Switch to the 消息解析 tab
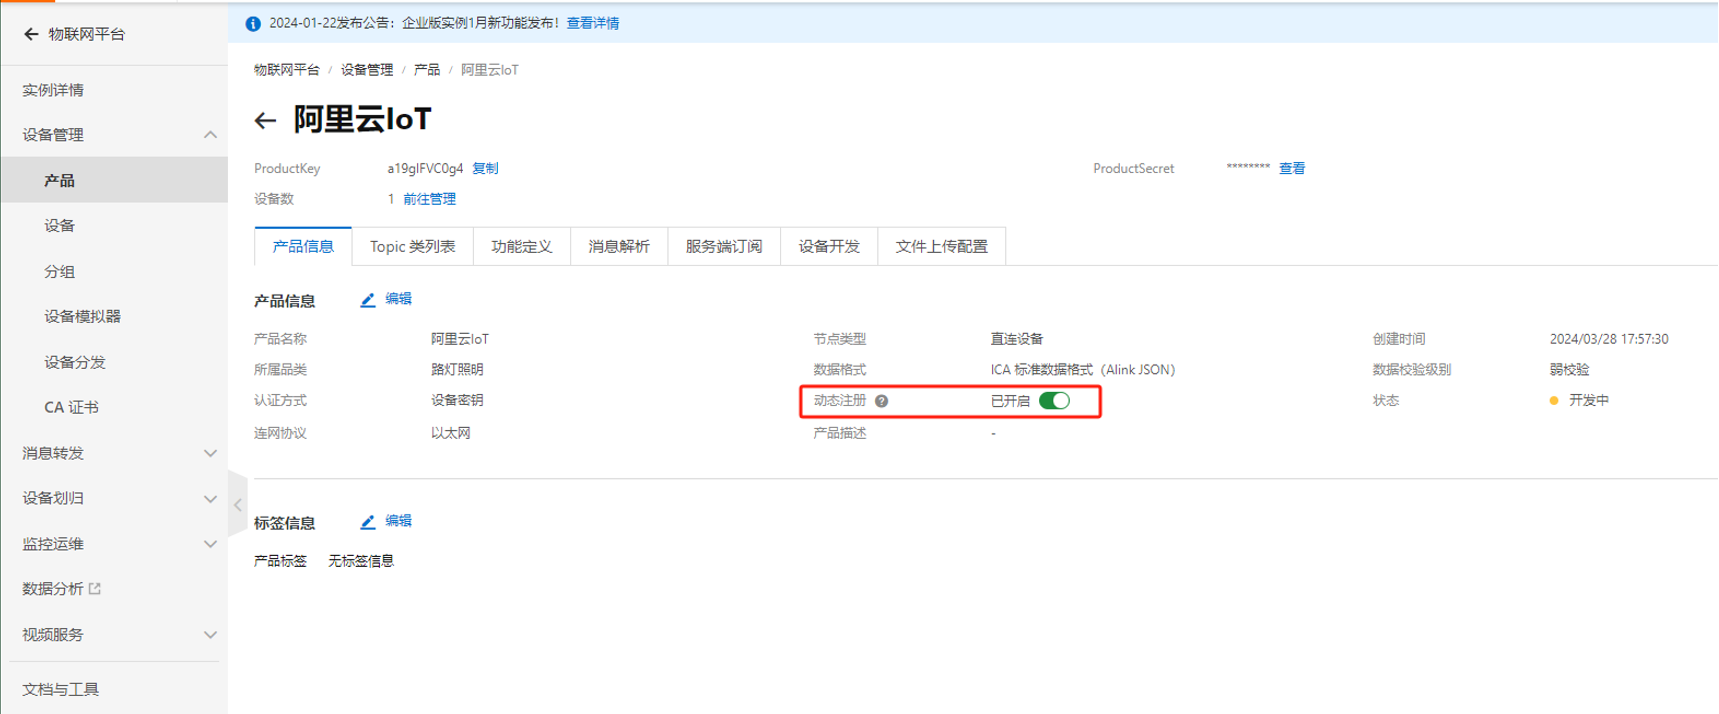 click(618, 246)
